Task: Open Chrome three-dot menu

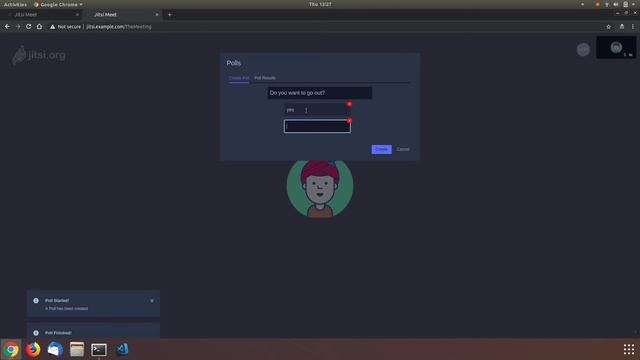Action: pos(633,27)
